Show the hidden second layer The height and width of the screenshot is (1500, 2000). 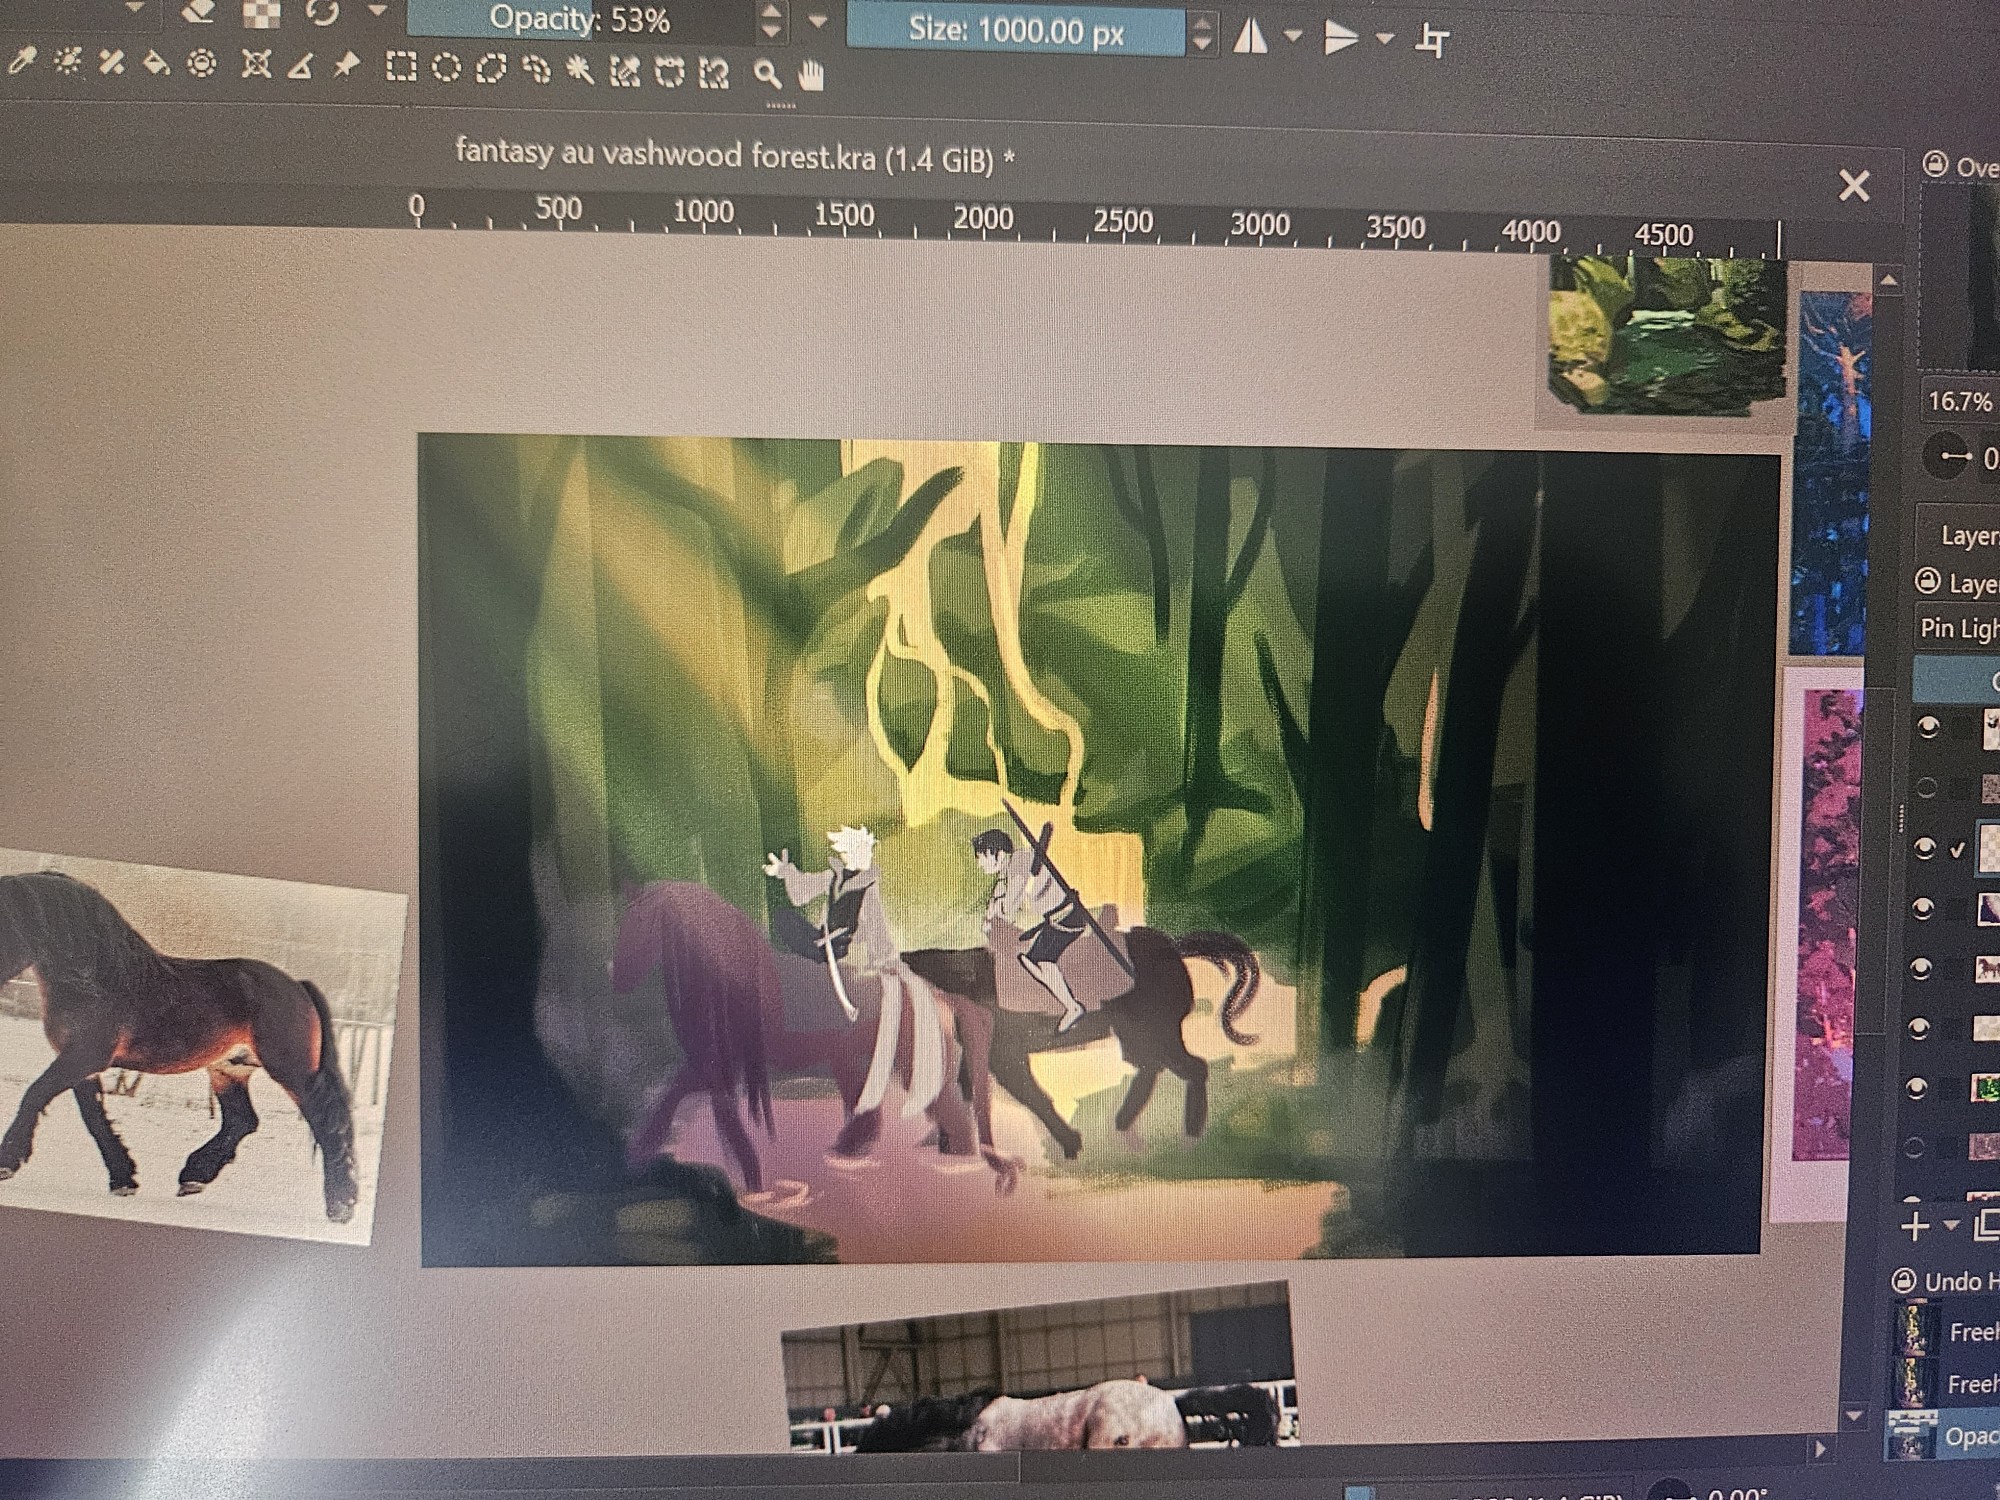click(1926, 788)
